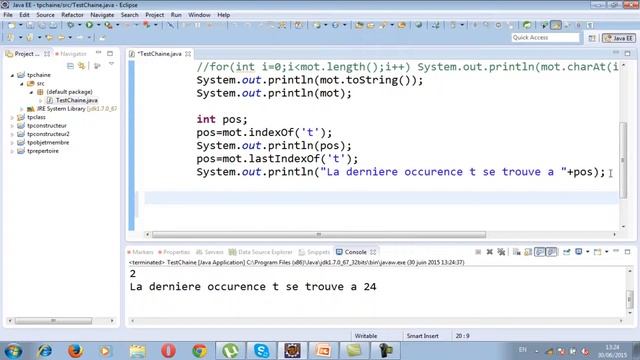
Task: Switch to the Markers tab
Action: coord(140,252)
